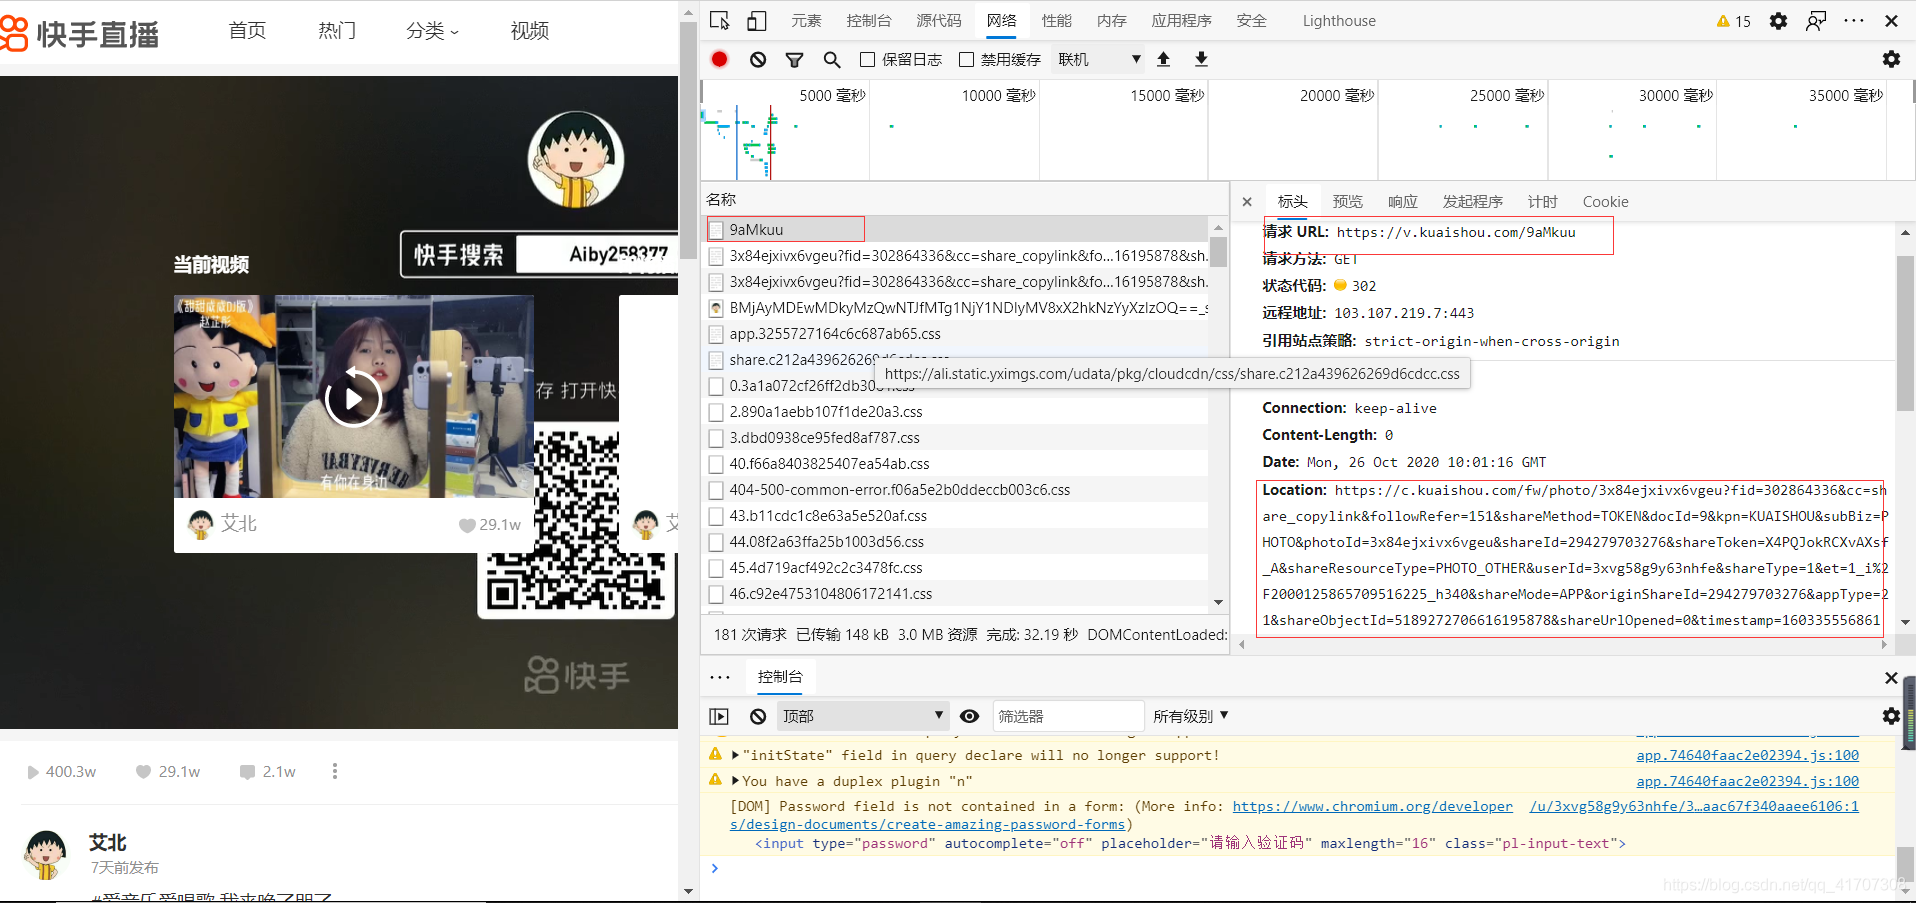
Task: Close the request details pane
Action: 1247,202
